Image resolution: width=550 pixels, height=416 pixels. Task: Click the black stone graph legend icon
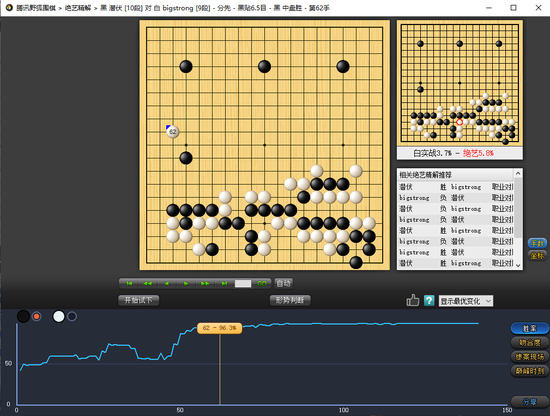click(24, 316)
